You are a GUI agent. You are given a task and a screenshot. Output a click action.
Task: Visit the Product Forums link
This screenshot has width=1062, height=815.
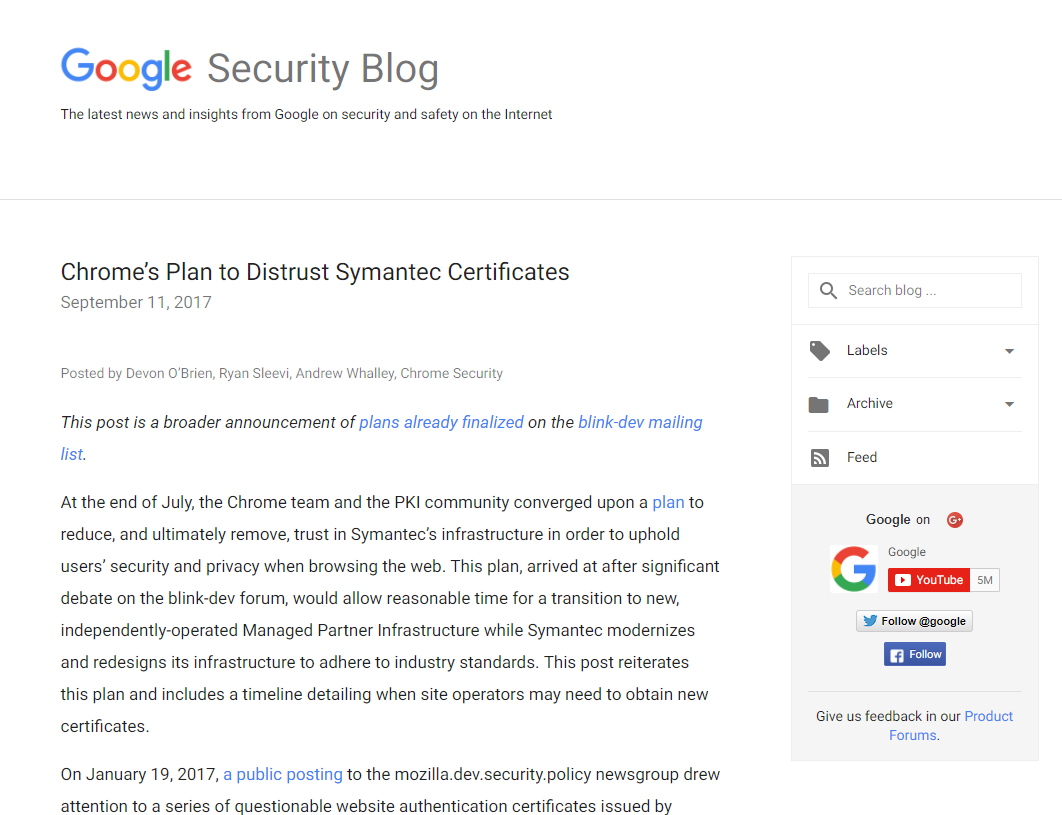pos(988,717)
